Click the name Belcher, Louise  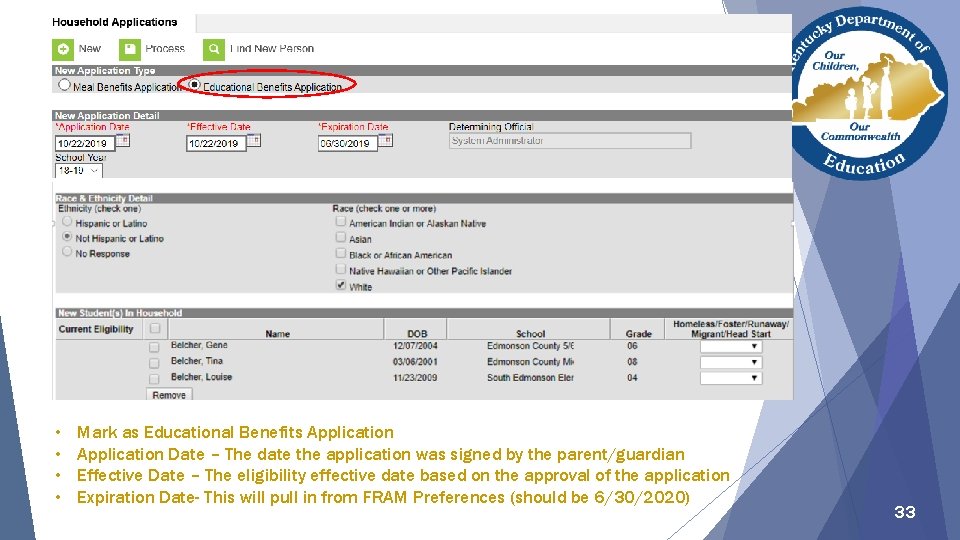coord(201,377)
